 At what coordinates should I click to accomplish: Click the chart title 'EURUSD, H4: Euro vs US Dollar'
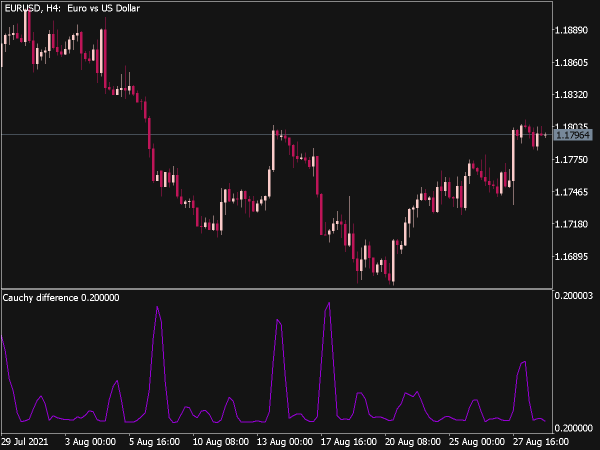click(x=72, y=8)
